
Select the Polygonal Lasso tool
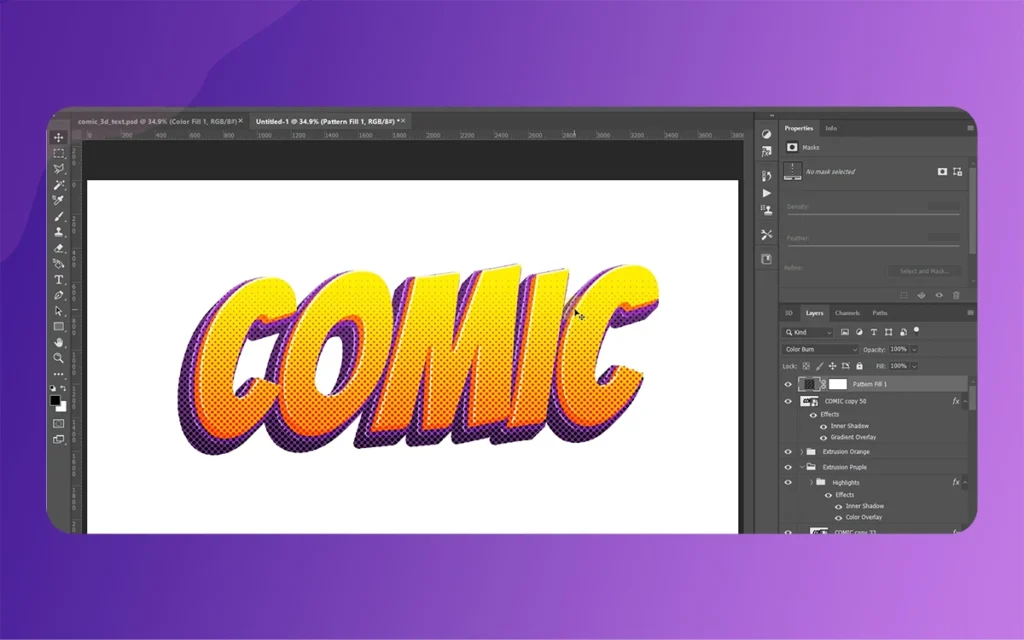point(59,169)
